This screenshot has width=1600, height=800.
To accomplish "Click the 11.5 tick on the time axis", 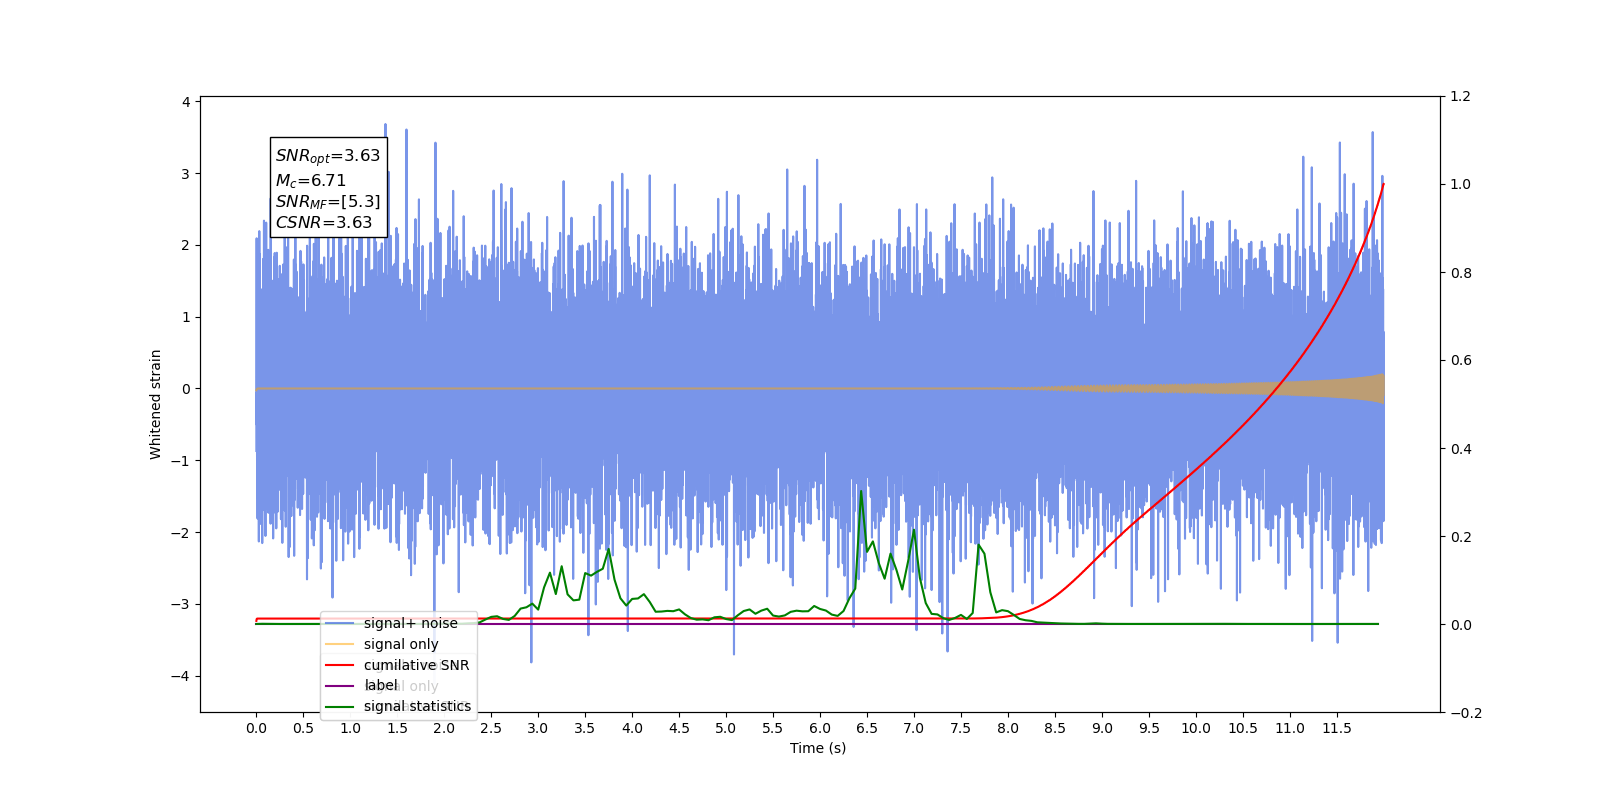I will (x=1337, y=728).
